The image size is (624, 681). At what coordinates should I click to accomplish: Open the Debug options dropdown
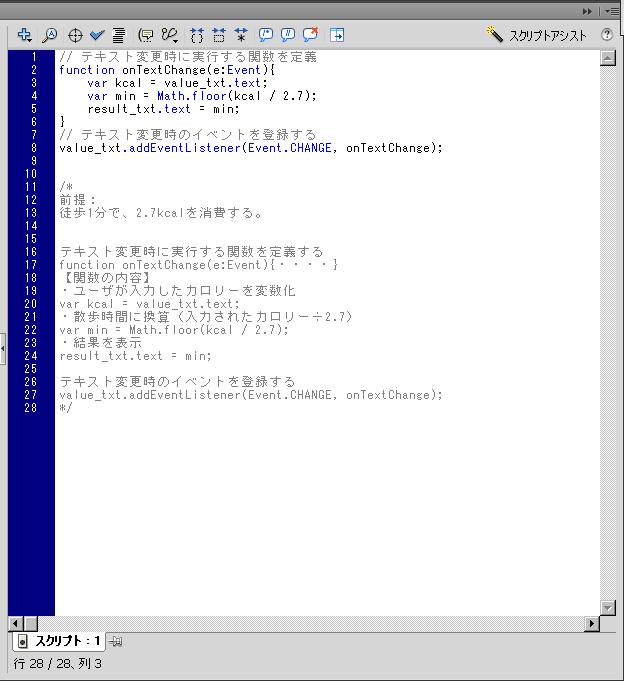coord(170,35)
